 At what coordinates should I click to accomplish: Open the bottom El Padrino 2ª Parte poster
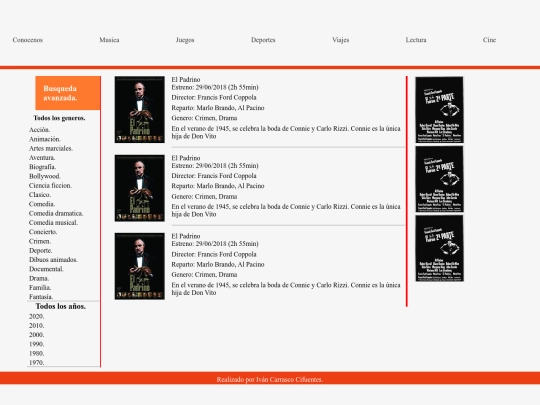(439, 248)
